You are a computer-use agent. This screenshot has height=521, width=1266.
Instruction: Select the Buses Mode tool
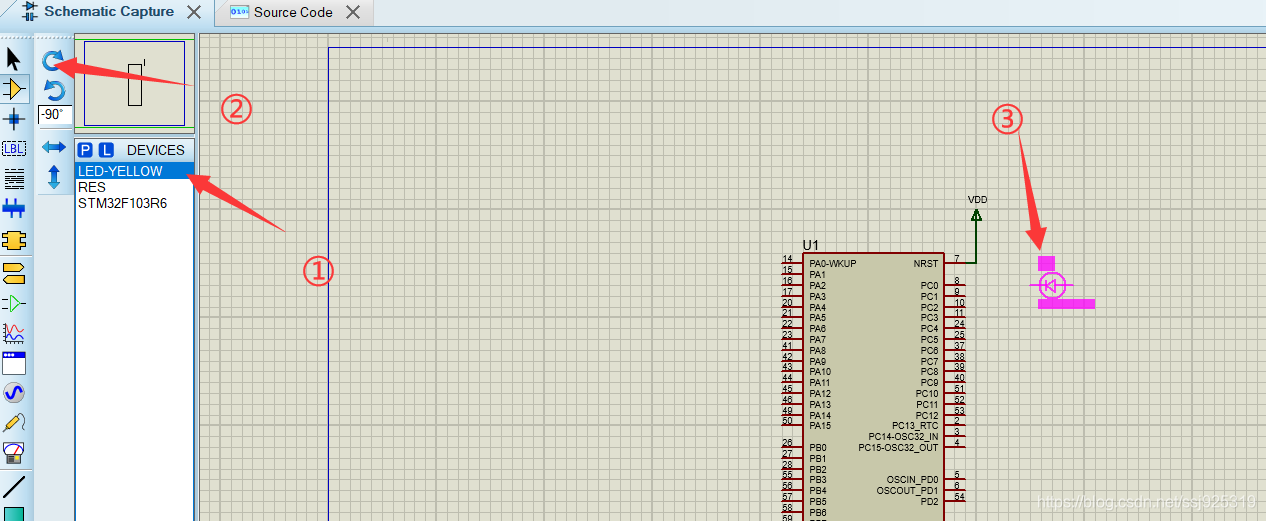14,209
